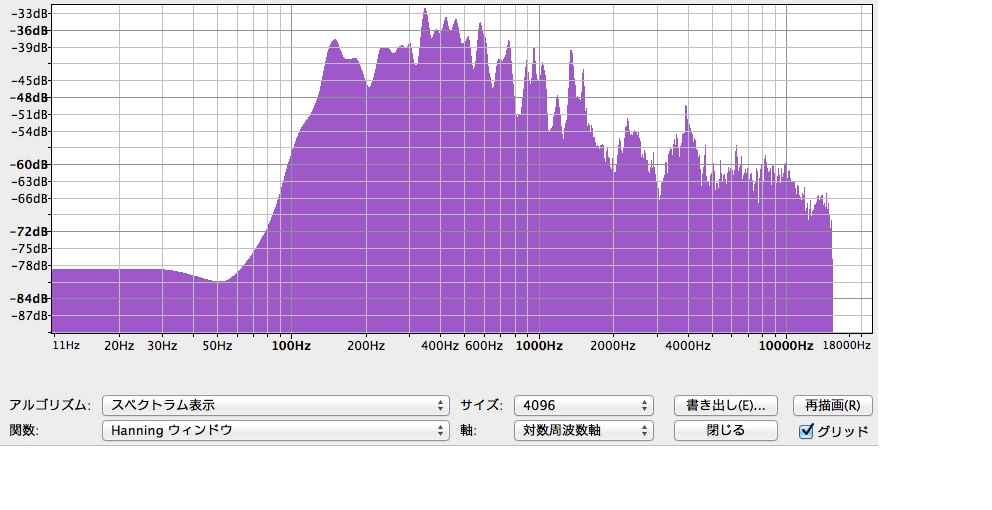Click the 11Hz label at axis start
Screen dimensions: 992x510
[66, 346]
